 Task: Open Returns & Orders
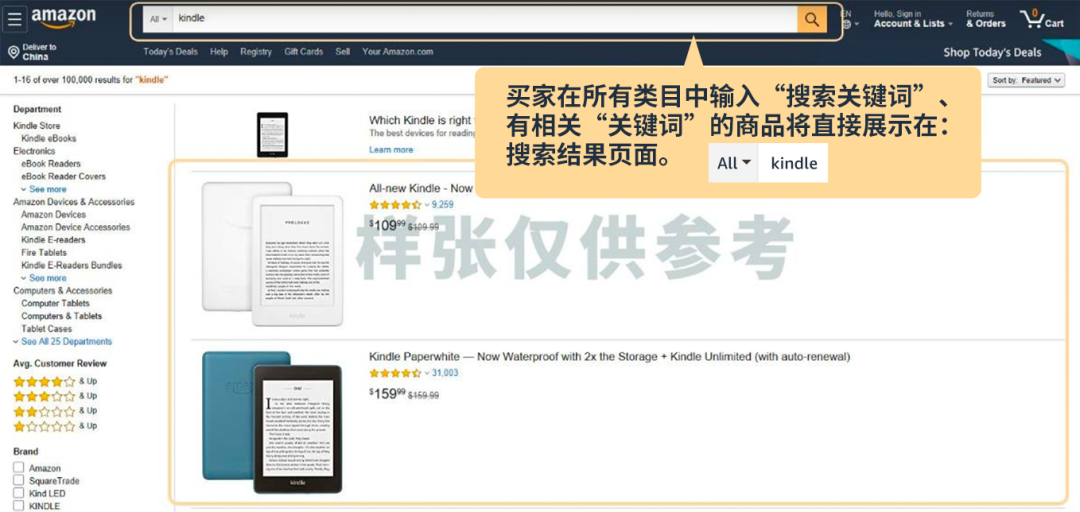(986, 19)
